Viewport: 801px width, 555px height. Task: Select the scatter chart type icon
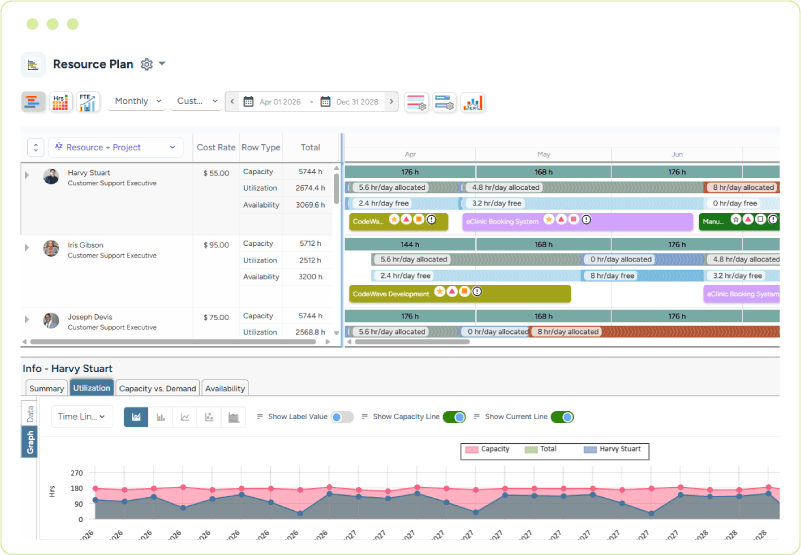click(209, 417)
